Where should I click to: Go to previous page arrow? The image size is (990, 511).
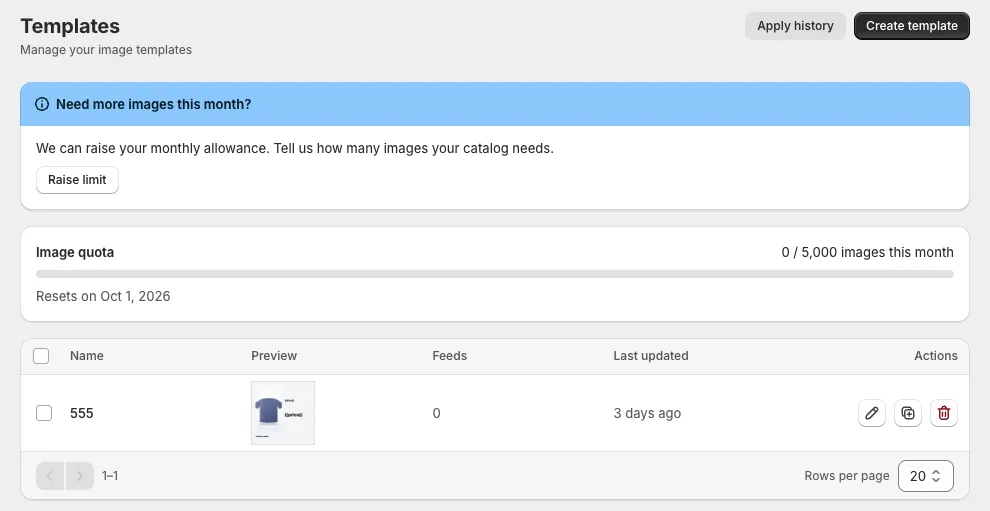coord(50,476)
